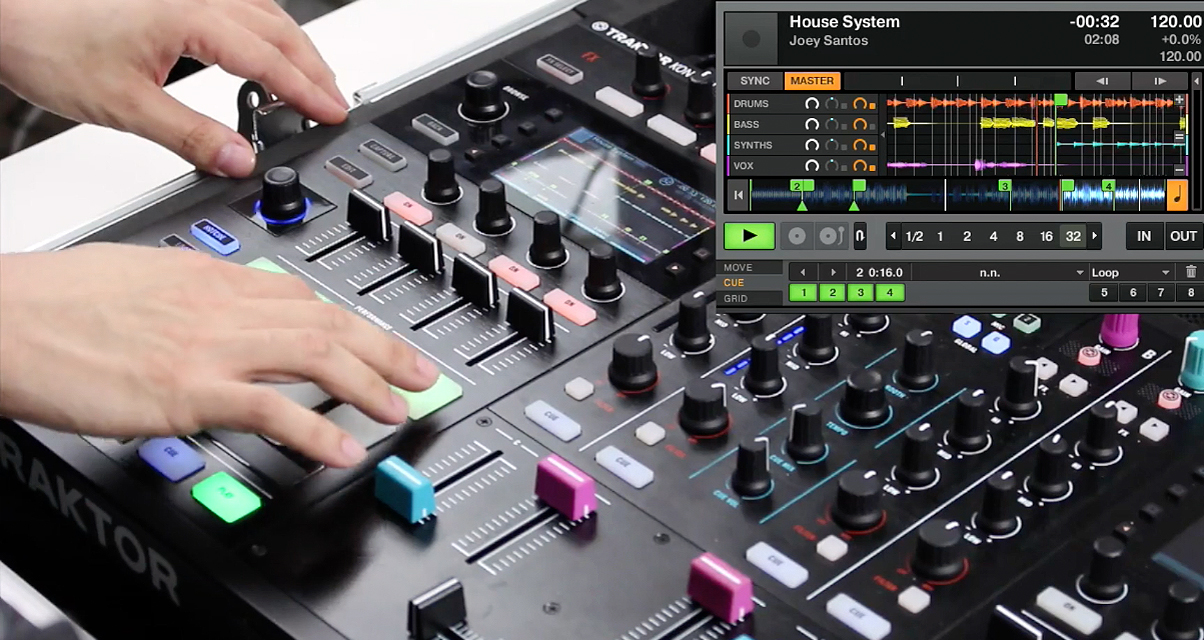Open the Loop cue type dropdown

tap(1130, 272)
